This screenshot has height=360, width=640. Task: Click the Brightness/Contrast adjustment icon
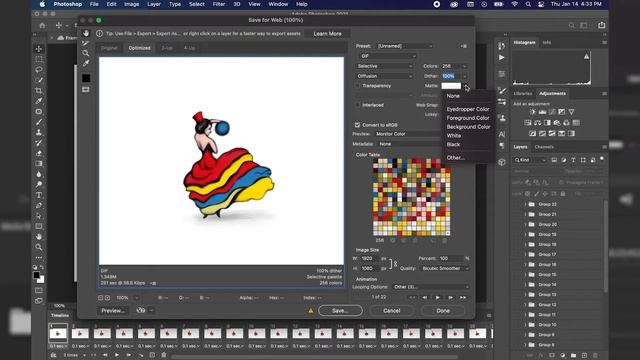click(533, 112)
